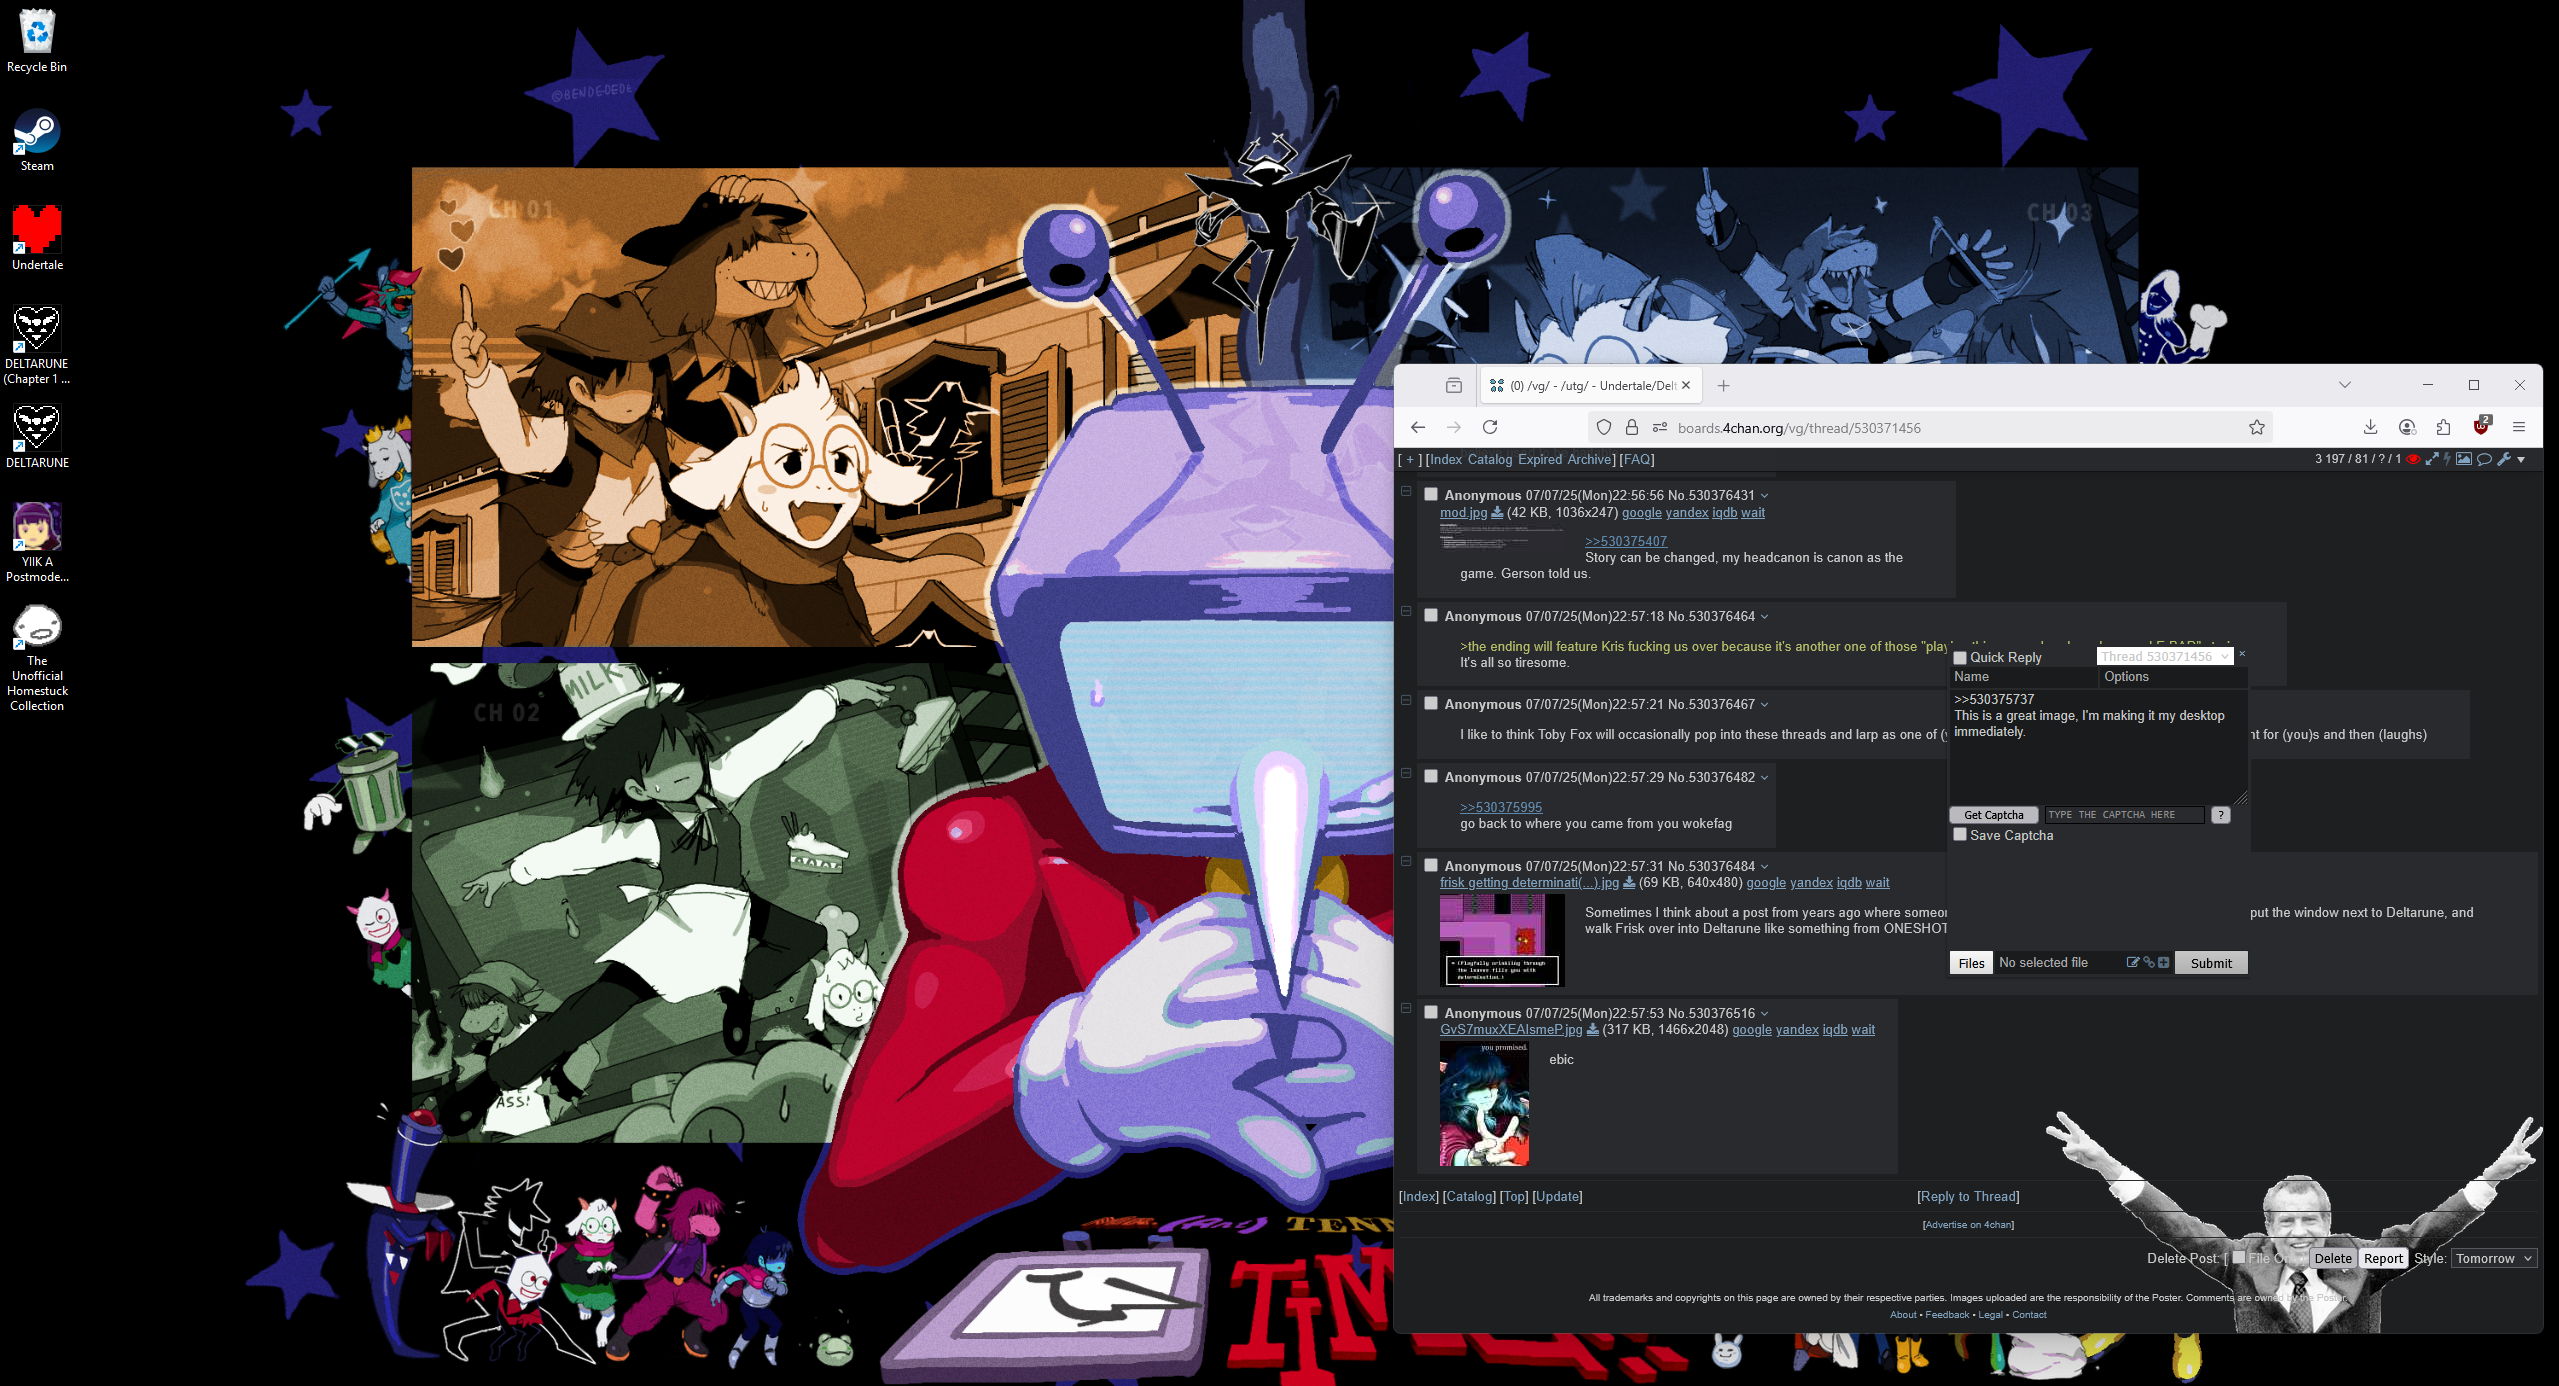2559x1386 pixels.
Task: Tick the checkbox for post No.530376464
Action: click(1431, 615)
